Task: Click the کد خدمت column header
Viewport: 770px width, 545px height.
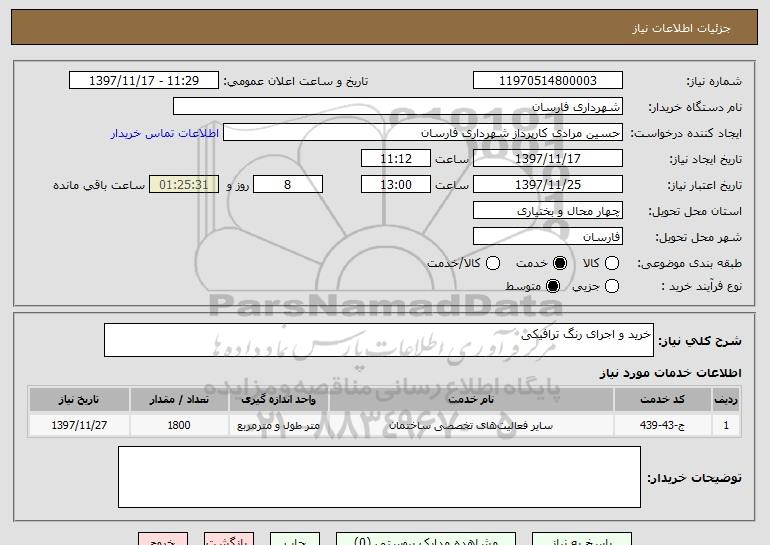Action: click(x=662, y=400)
